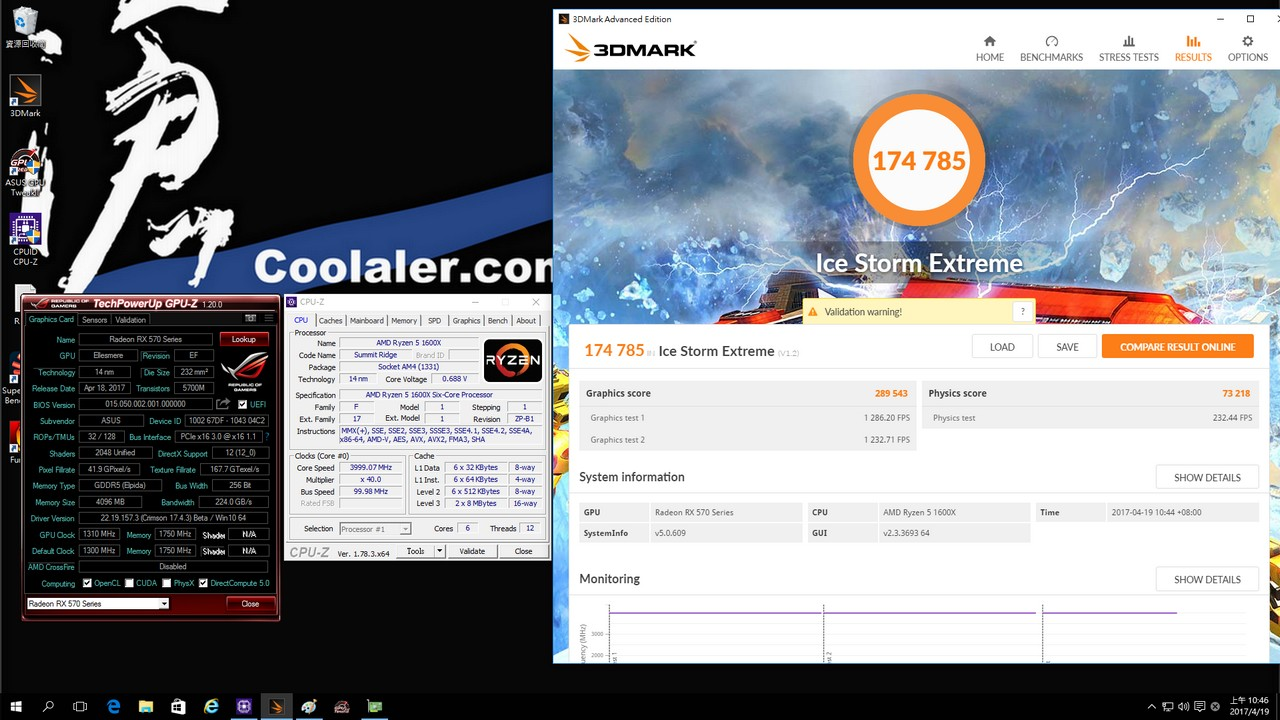
Task: Open the CPU-Z Processor #1 selection dropdown
Action: [x=375, y=529]
